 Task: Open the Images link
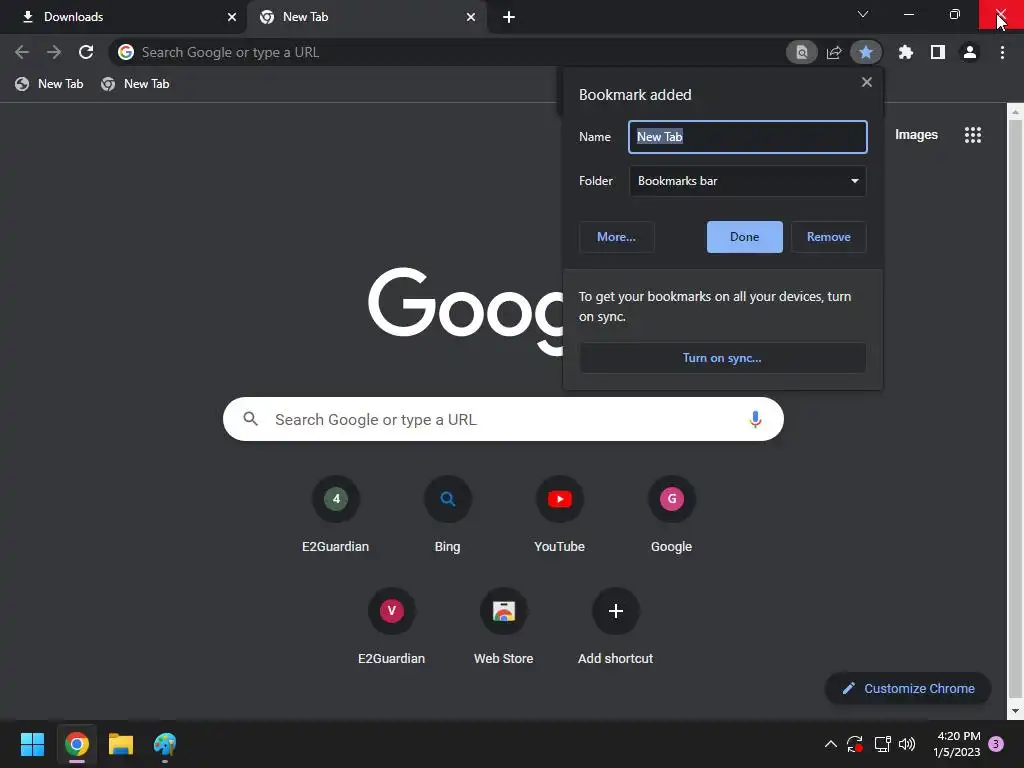click(x=916, y=135)
